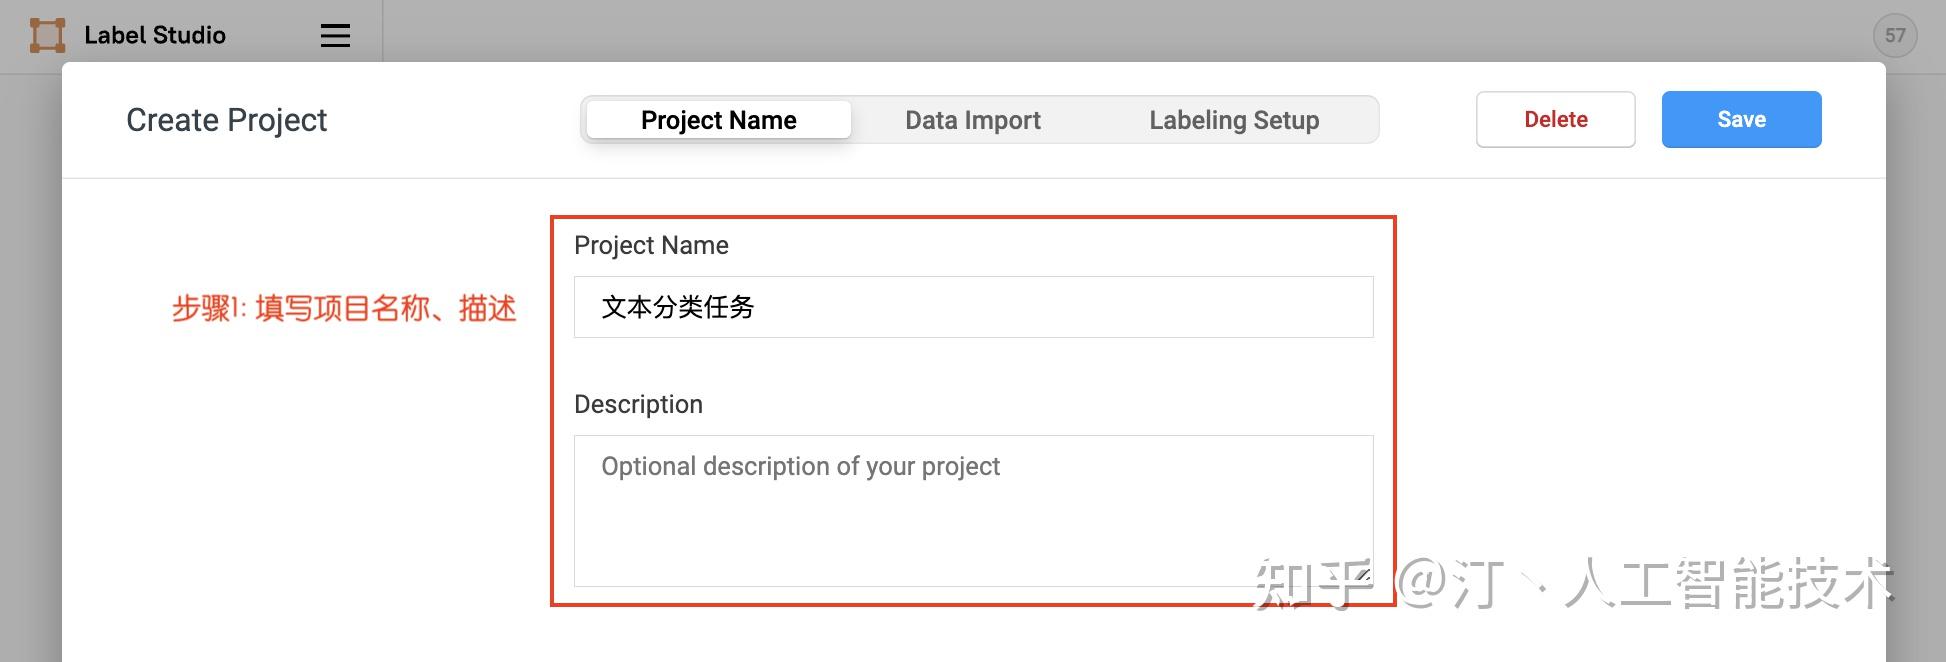Select the Project Name tab
This screenshot has height=662, width=1946.
pyautogui.click(x=717, y=119)
